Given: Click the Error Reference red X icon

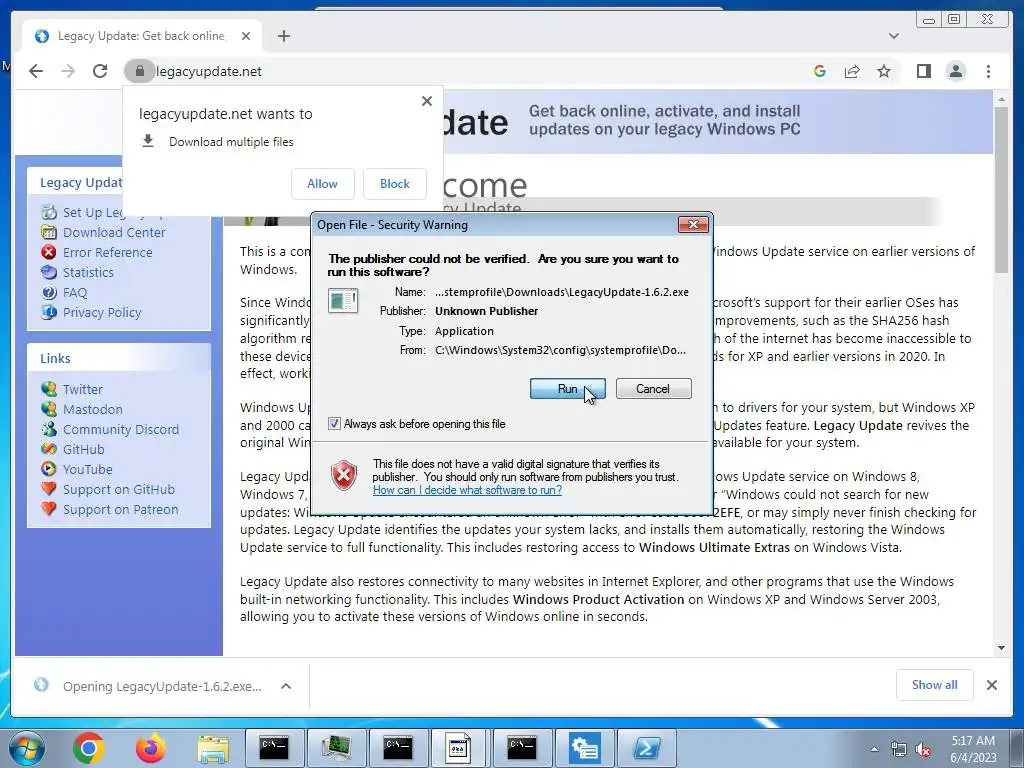Looking at the screenshot, I should (48, 252).
